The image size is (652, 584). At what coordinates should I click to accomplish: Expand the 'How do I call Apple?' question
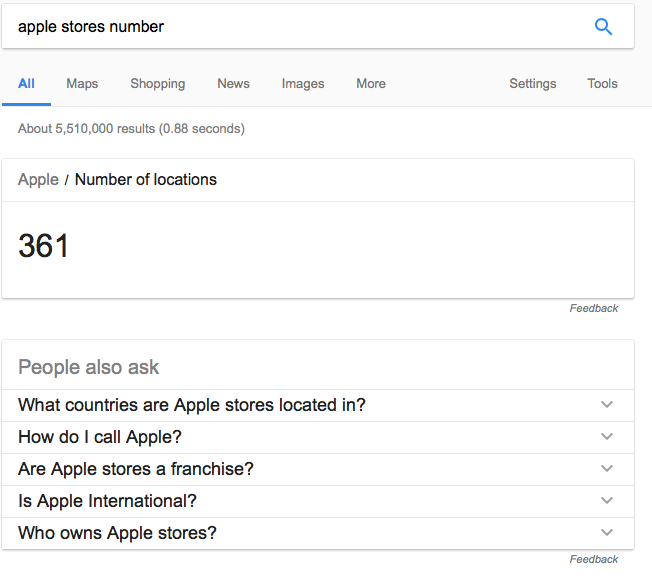(318, 437)
